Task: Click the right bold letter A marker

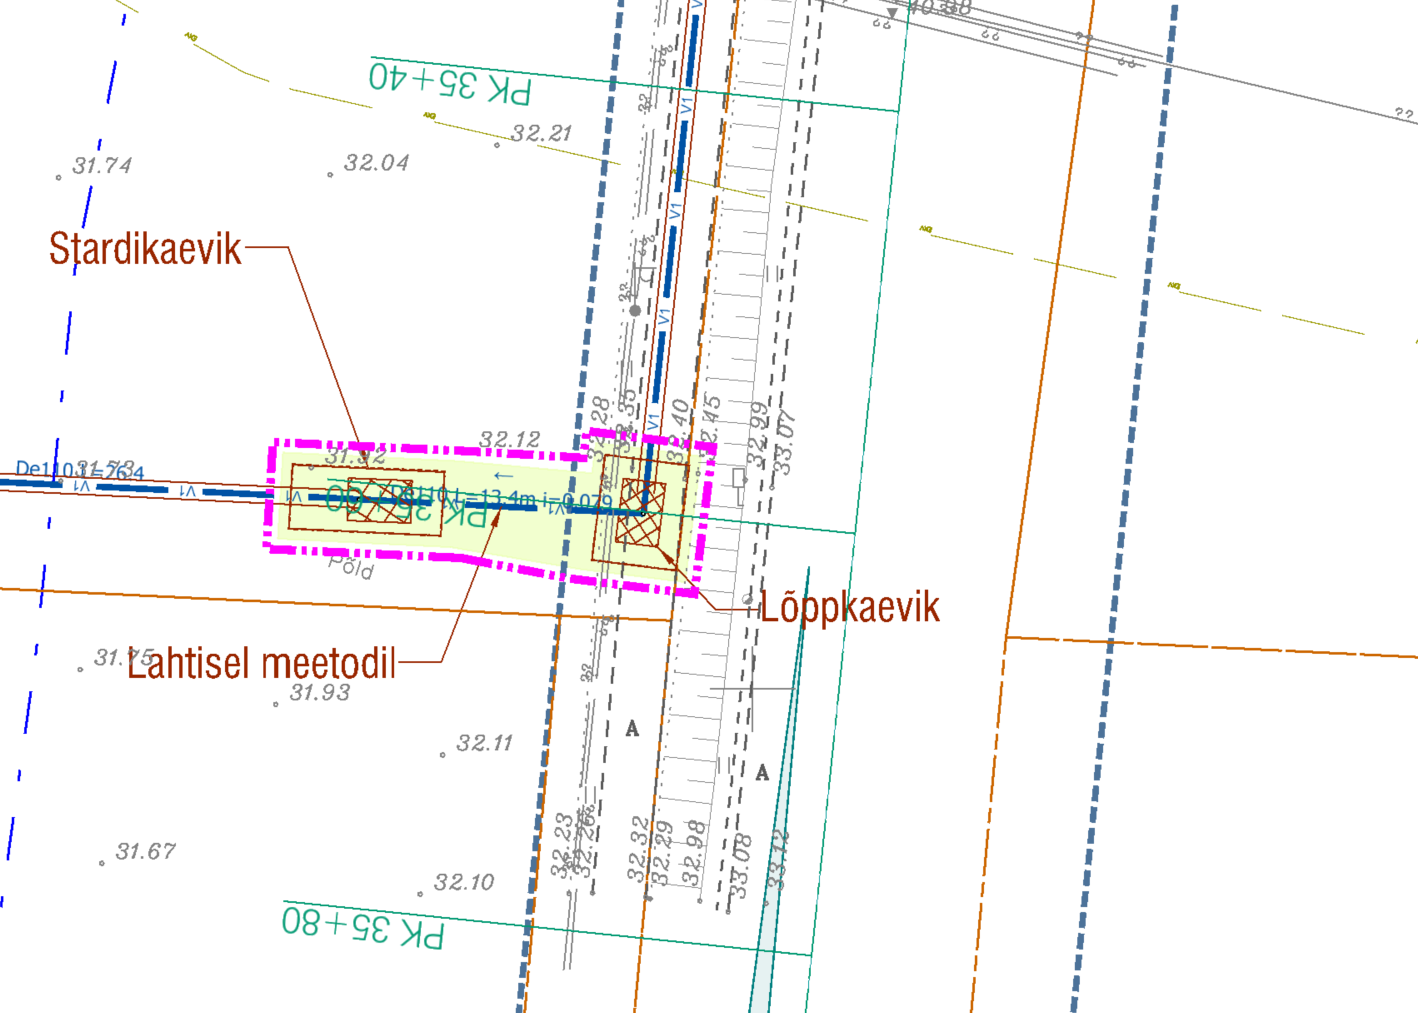Action: coord(762,772)
